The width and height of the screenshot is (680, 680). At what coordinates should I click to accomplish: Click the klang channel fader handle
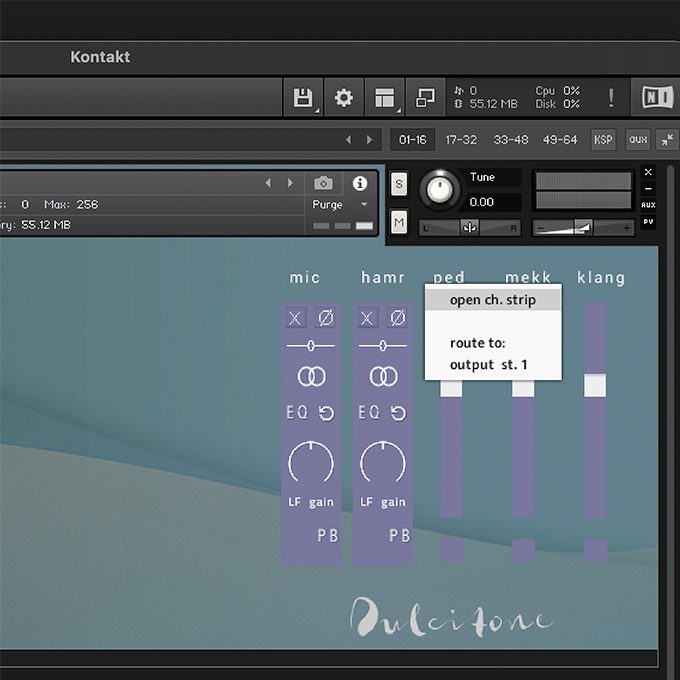(x=595, y=385)
